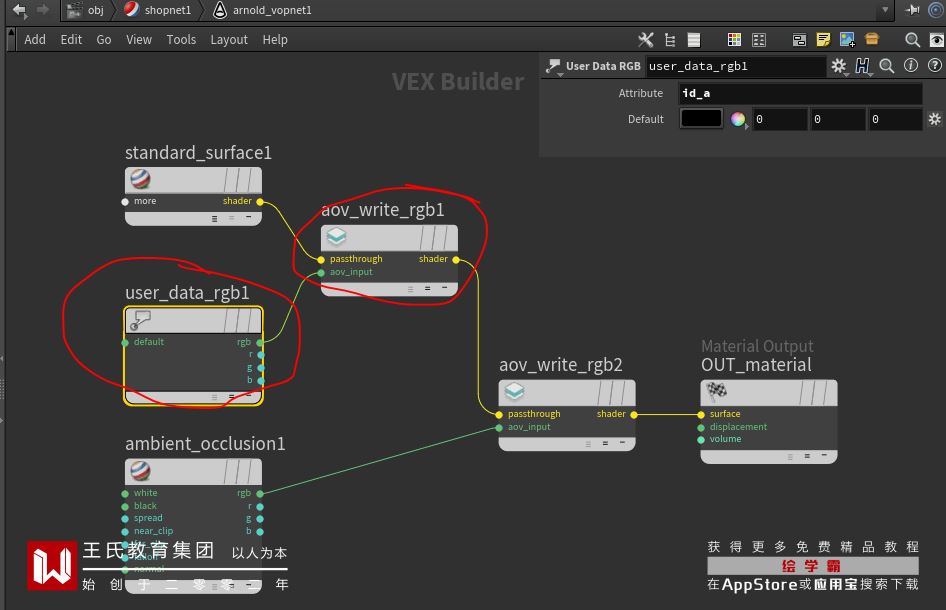Click the add background image icon
The width and height of the screenshot is (946, 610).
pyautogui.click(x=847, y=40)
